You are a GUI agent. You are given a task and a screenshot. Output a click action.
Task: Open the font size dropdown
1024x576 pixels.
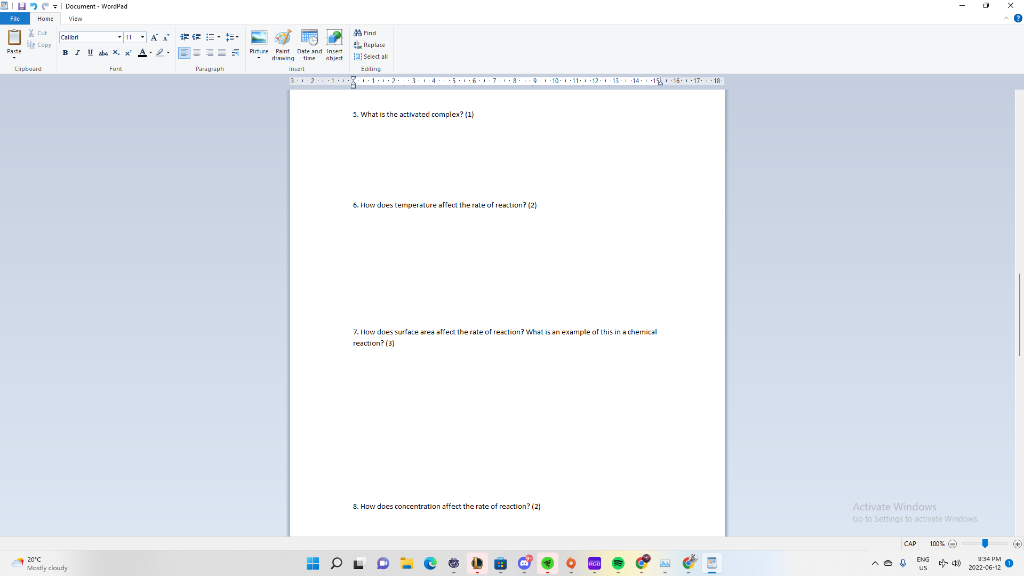(x=141, y=37)
